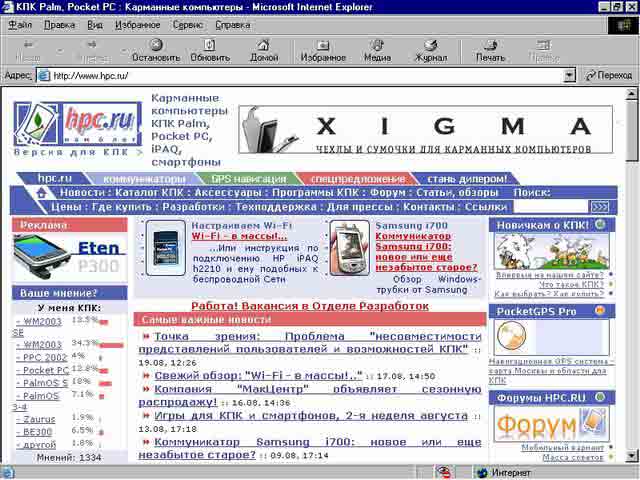Open the Справка menu
Image resolution: width=640 pixels, height=480 pixels.
point(233,25)
